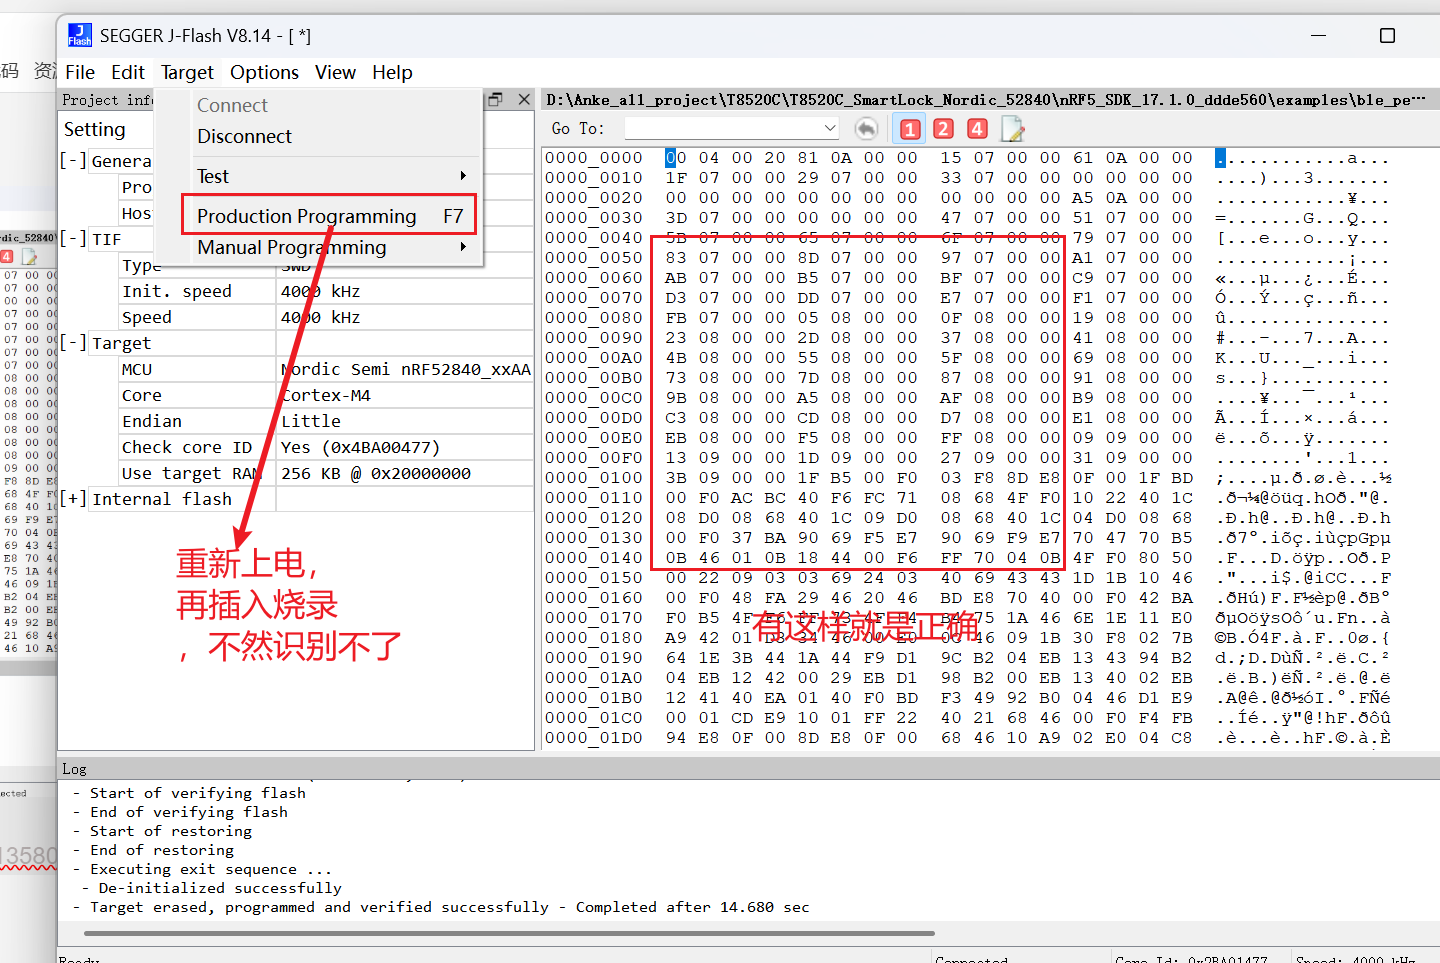Select the Speed row under TIF
The width and height of the screenshot is (1440, 963).
(x=326, y=317)
